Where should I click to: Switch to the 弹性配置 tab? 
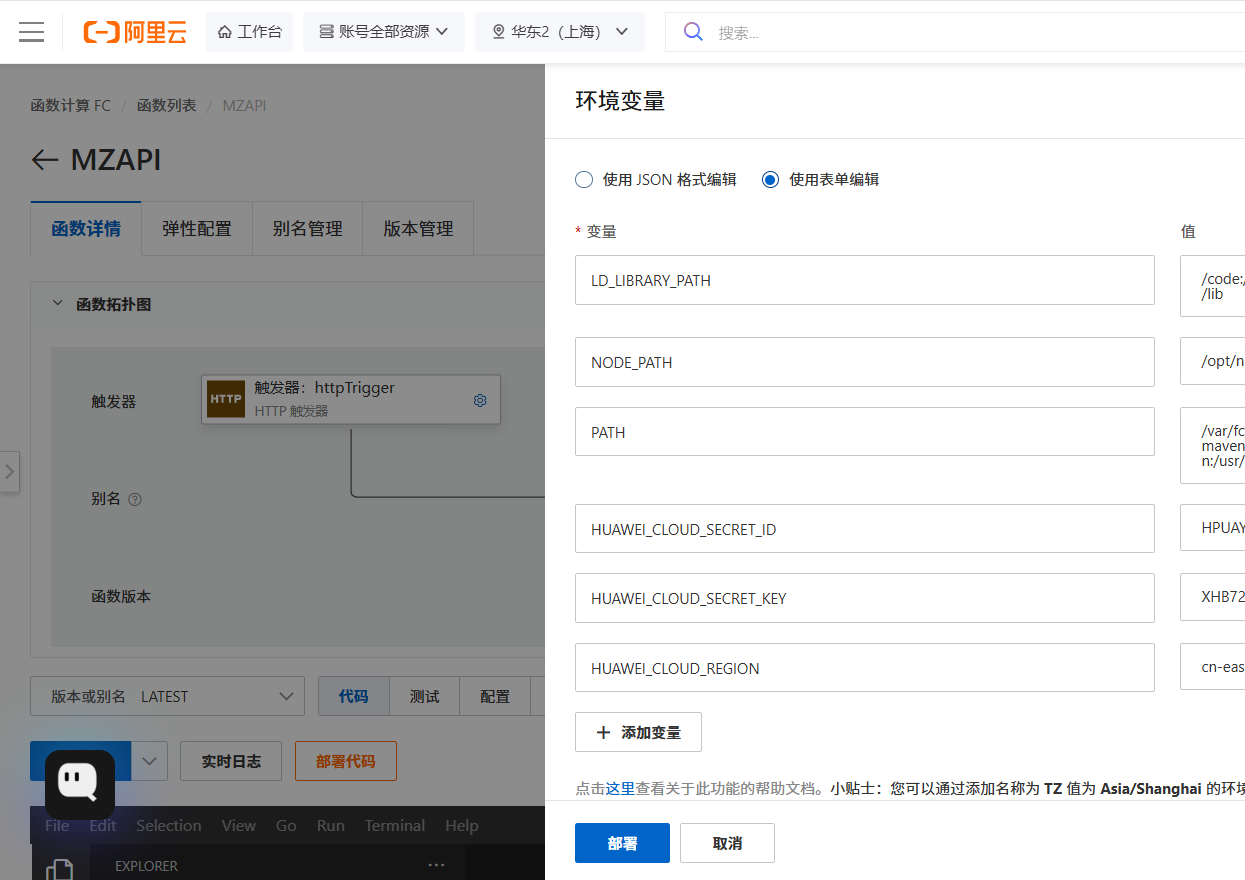196,228
